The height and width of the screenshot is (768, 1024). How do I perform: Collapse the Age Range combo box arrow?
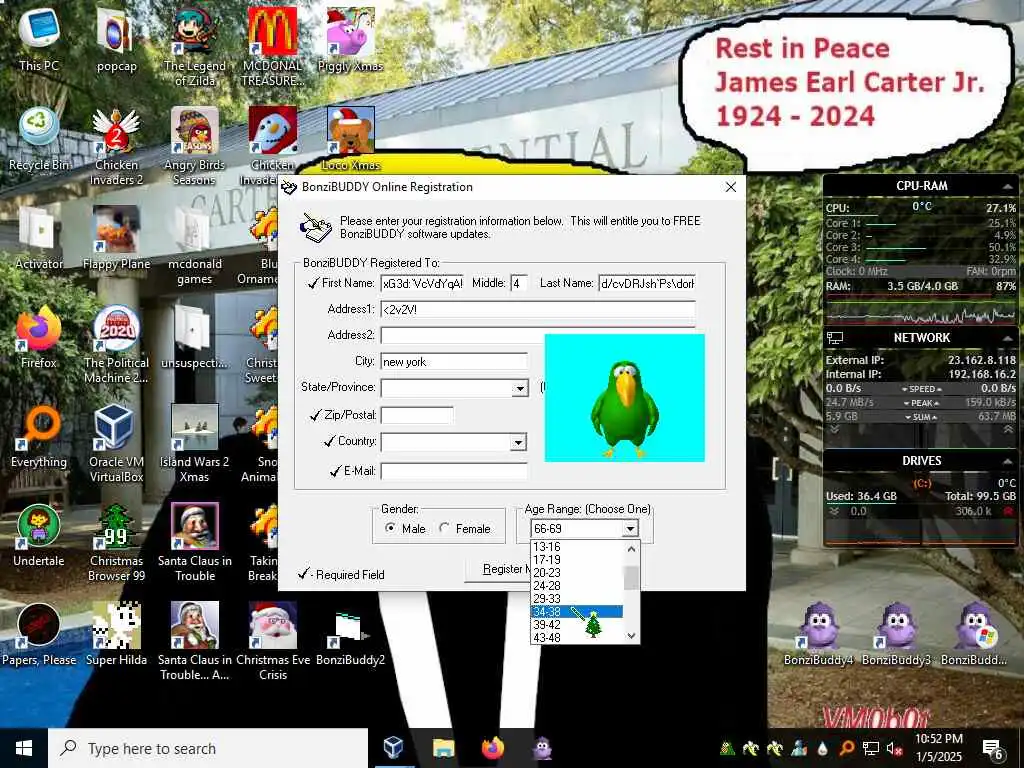630,528
